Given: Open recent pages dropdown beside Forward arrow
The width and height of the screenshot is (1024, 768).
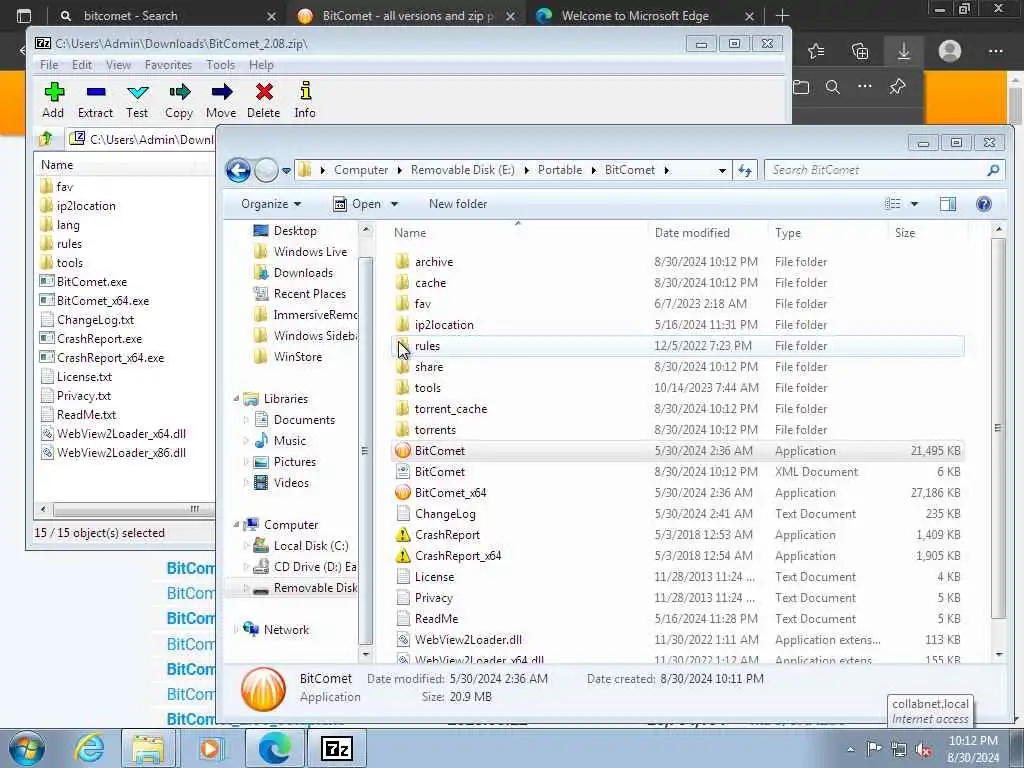Looking at the screenshot, I should 286,171.
